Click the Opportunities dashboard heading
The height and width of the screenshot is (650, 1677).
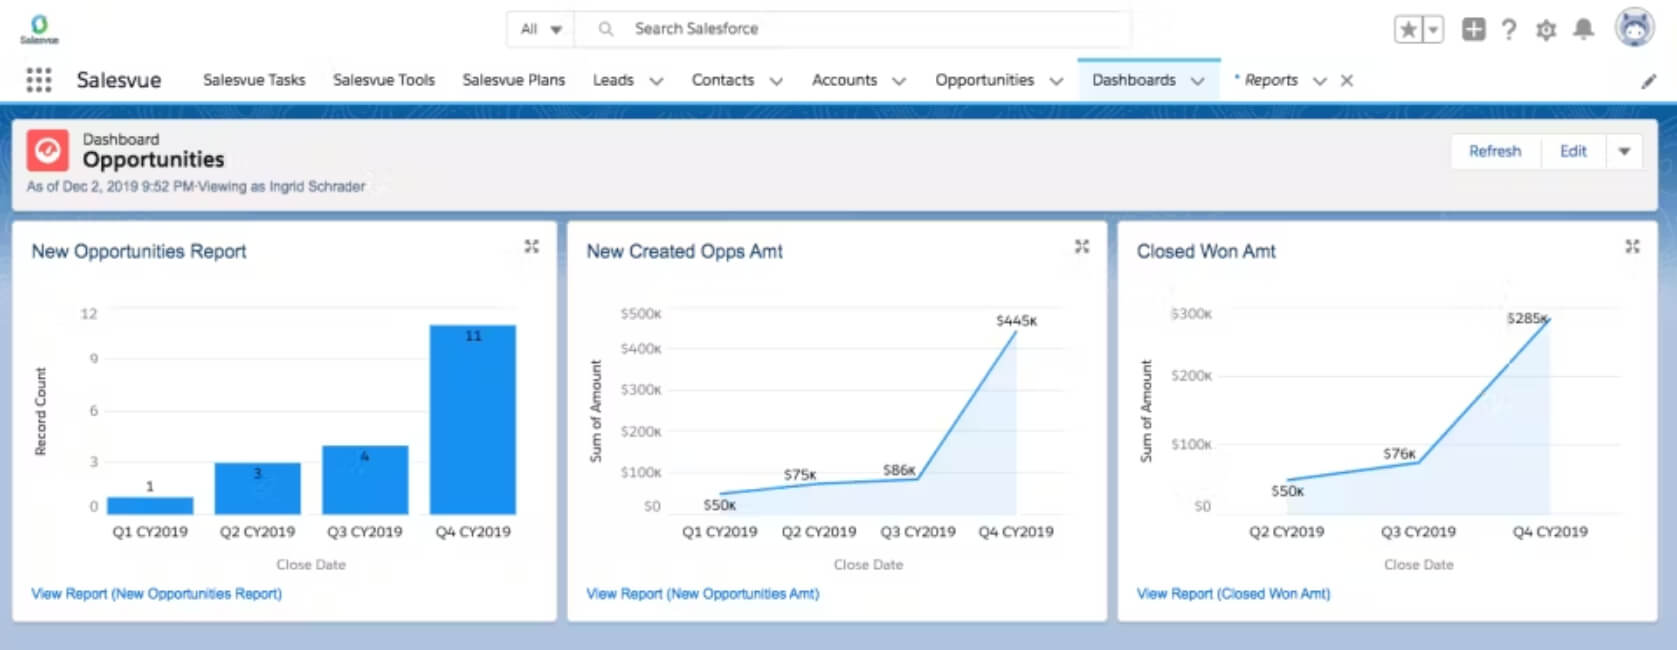[153, 160]
